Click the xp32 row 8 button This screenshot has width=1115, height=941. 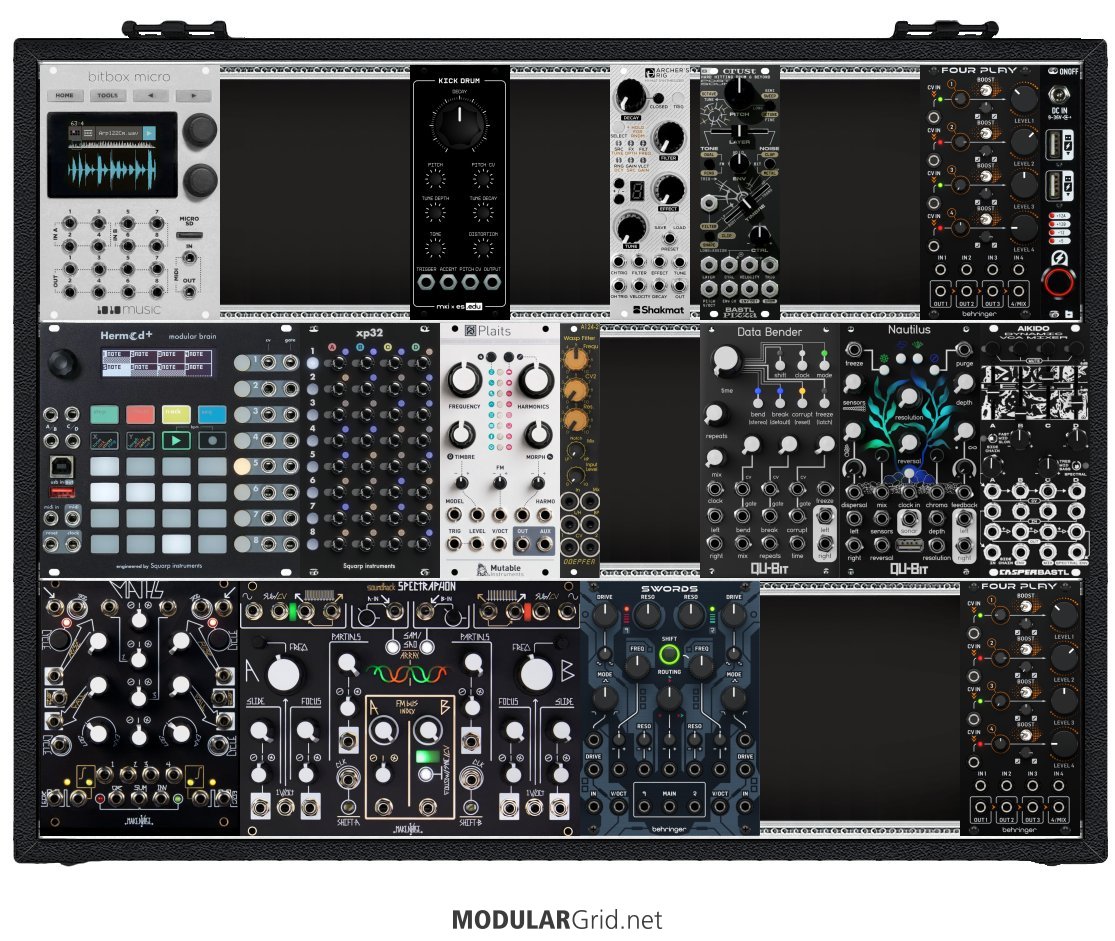pyautogui.click(x=313, y=544)
